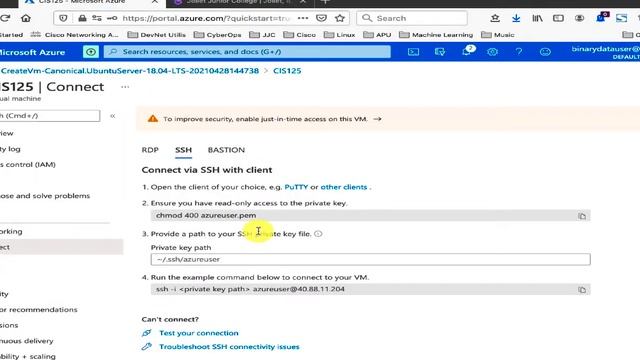
Task: Open Networking in resource menu
Action: coord(11,231)
